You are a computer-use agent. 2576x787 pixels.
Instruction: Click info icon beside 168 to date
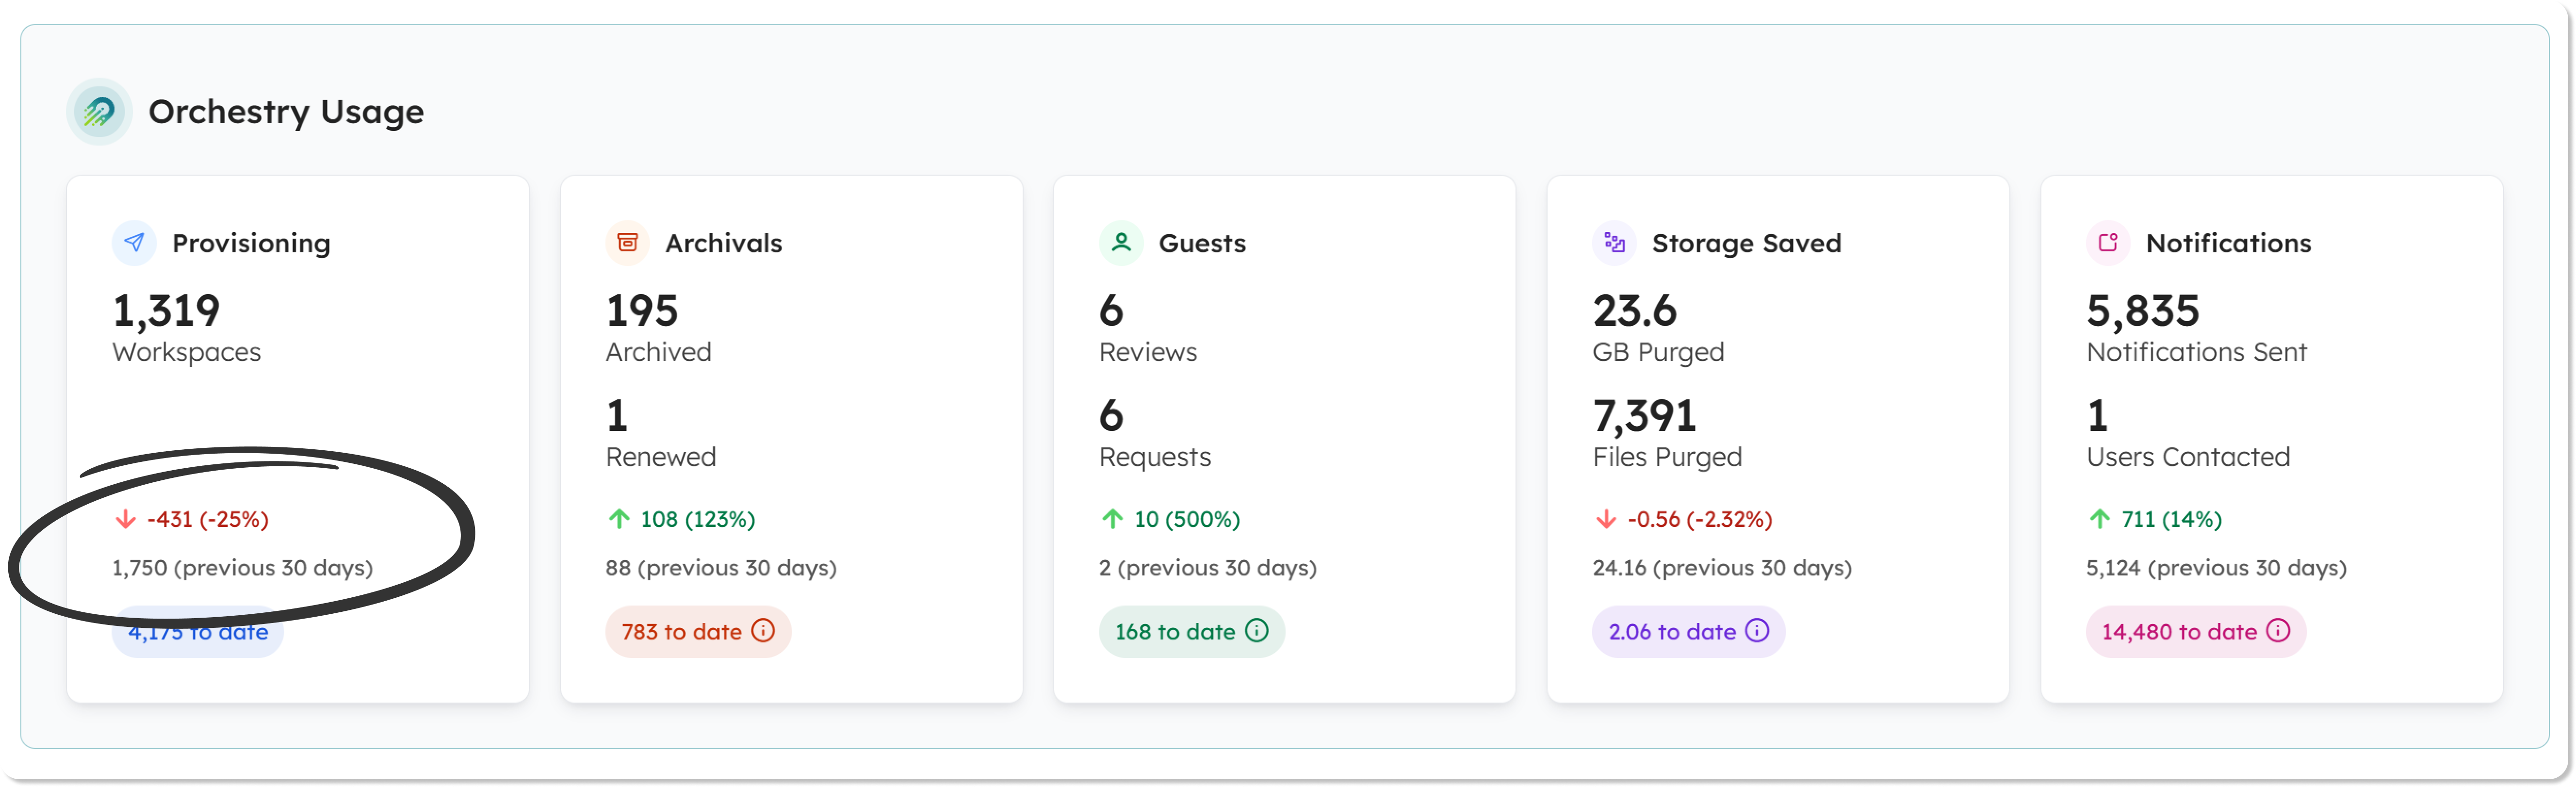coord(1257,630)
